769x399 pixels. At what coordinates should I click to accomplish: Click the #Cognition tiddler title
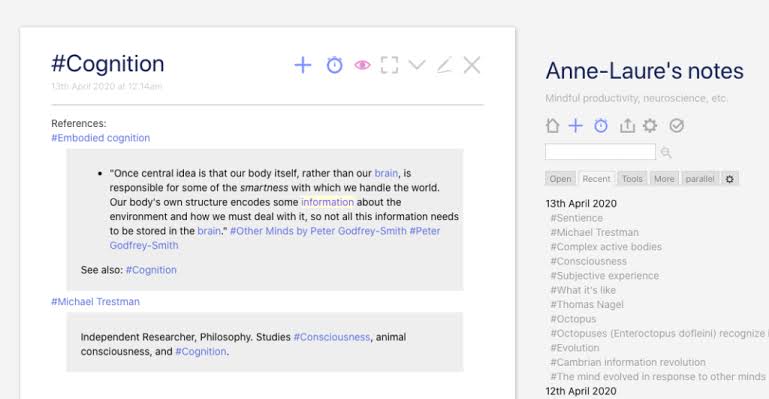[107, 64]
